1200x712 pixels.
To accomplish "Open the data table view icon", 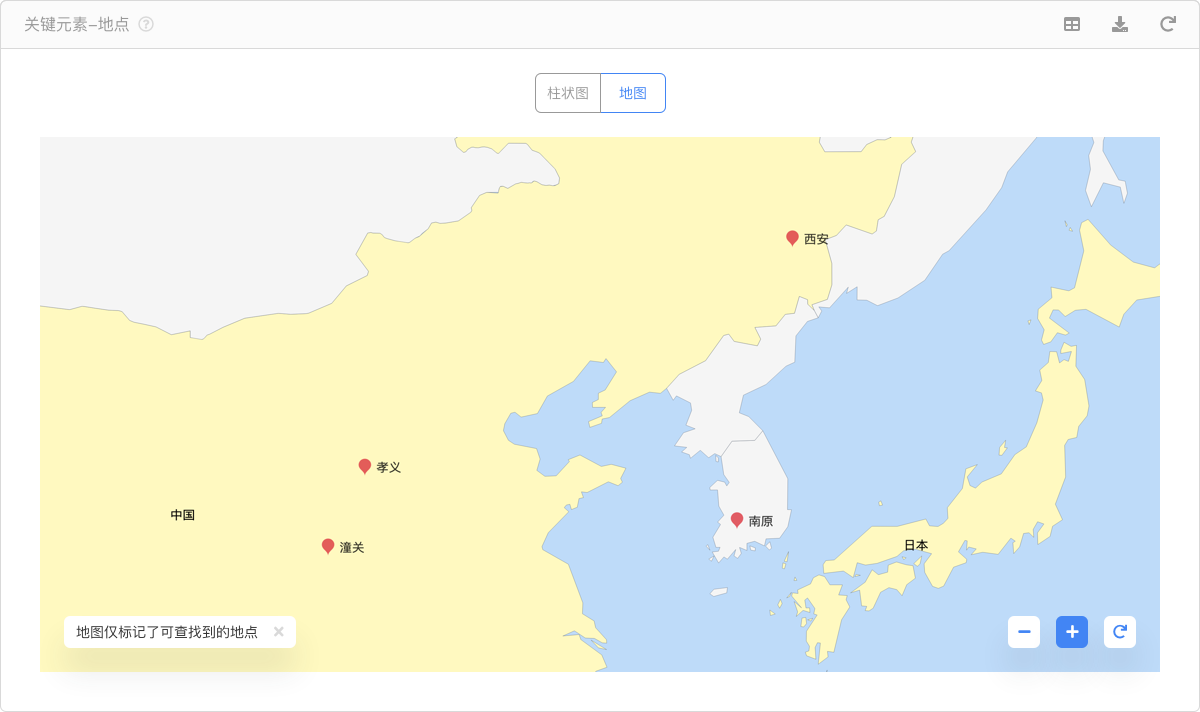I will click(x=1071, y=24).
